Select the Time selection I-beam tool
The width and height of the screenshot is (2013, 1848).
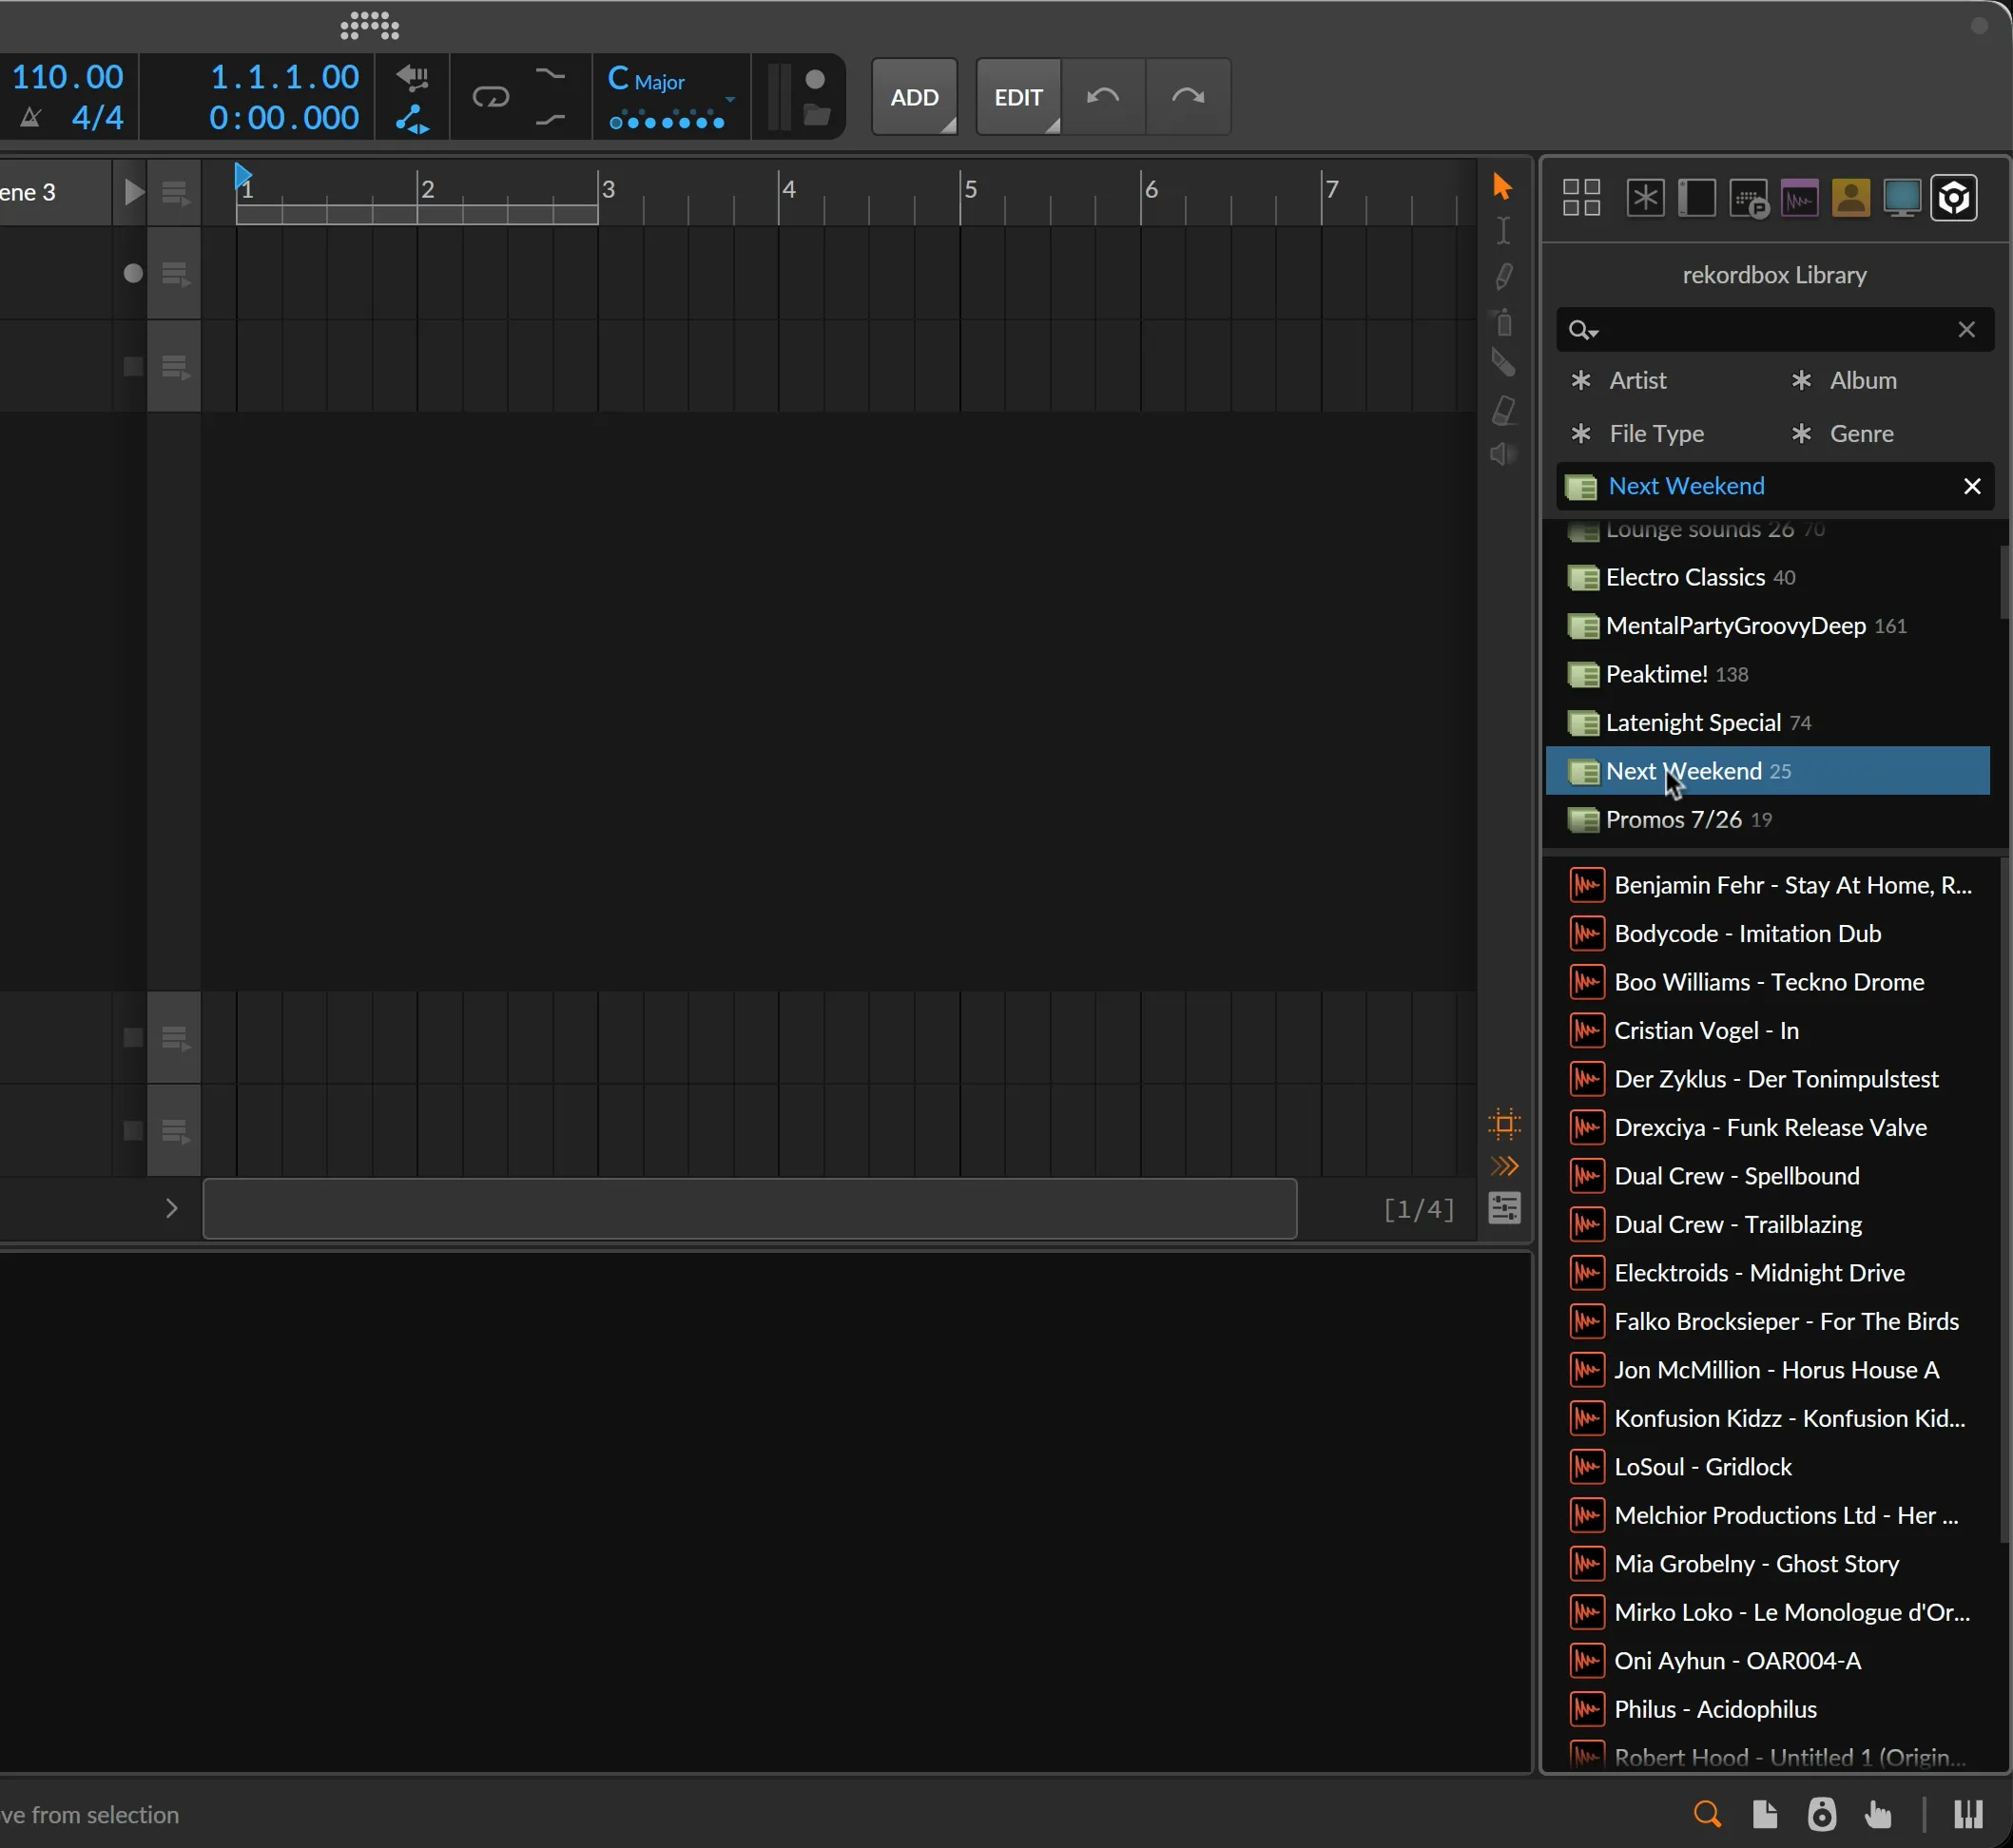coord(1503,231)
